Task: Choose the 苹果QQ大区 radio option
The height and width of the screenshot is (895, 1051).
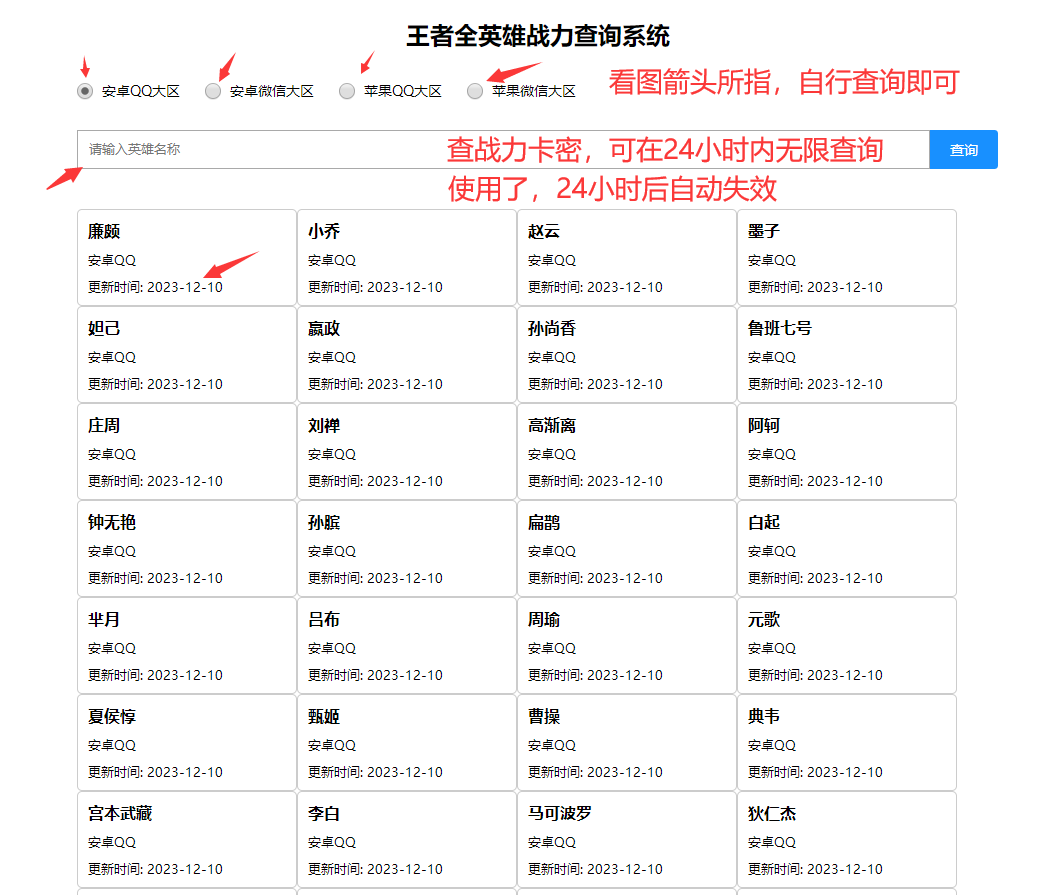Action: [x=347, y=91]
